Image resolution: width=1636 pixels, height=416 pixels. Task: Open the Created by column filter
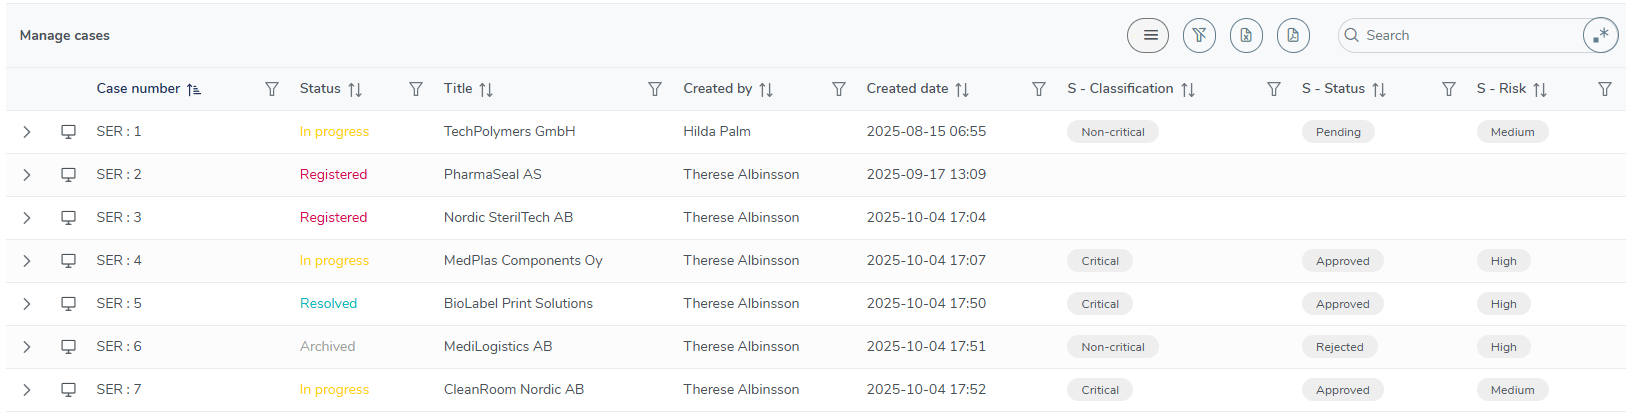pos(839,89)
